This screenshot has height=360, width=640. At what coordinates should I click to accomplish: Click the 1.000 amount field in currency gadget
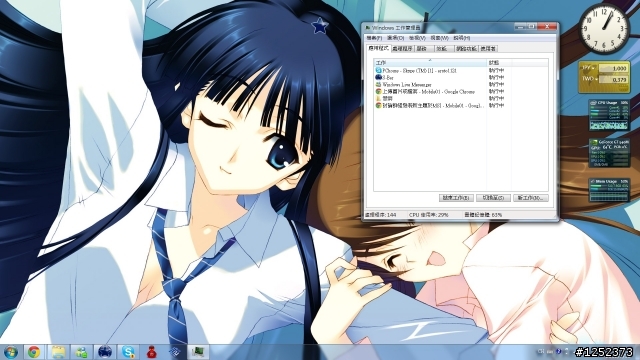click(x=613, y=68)
